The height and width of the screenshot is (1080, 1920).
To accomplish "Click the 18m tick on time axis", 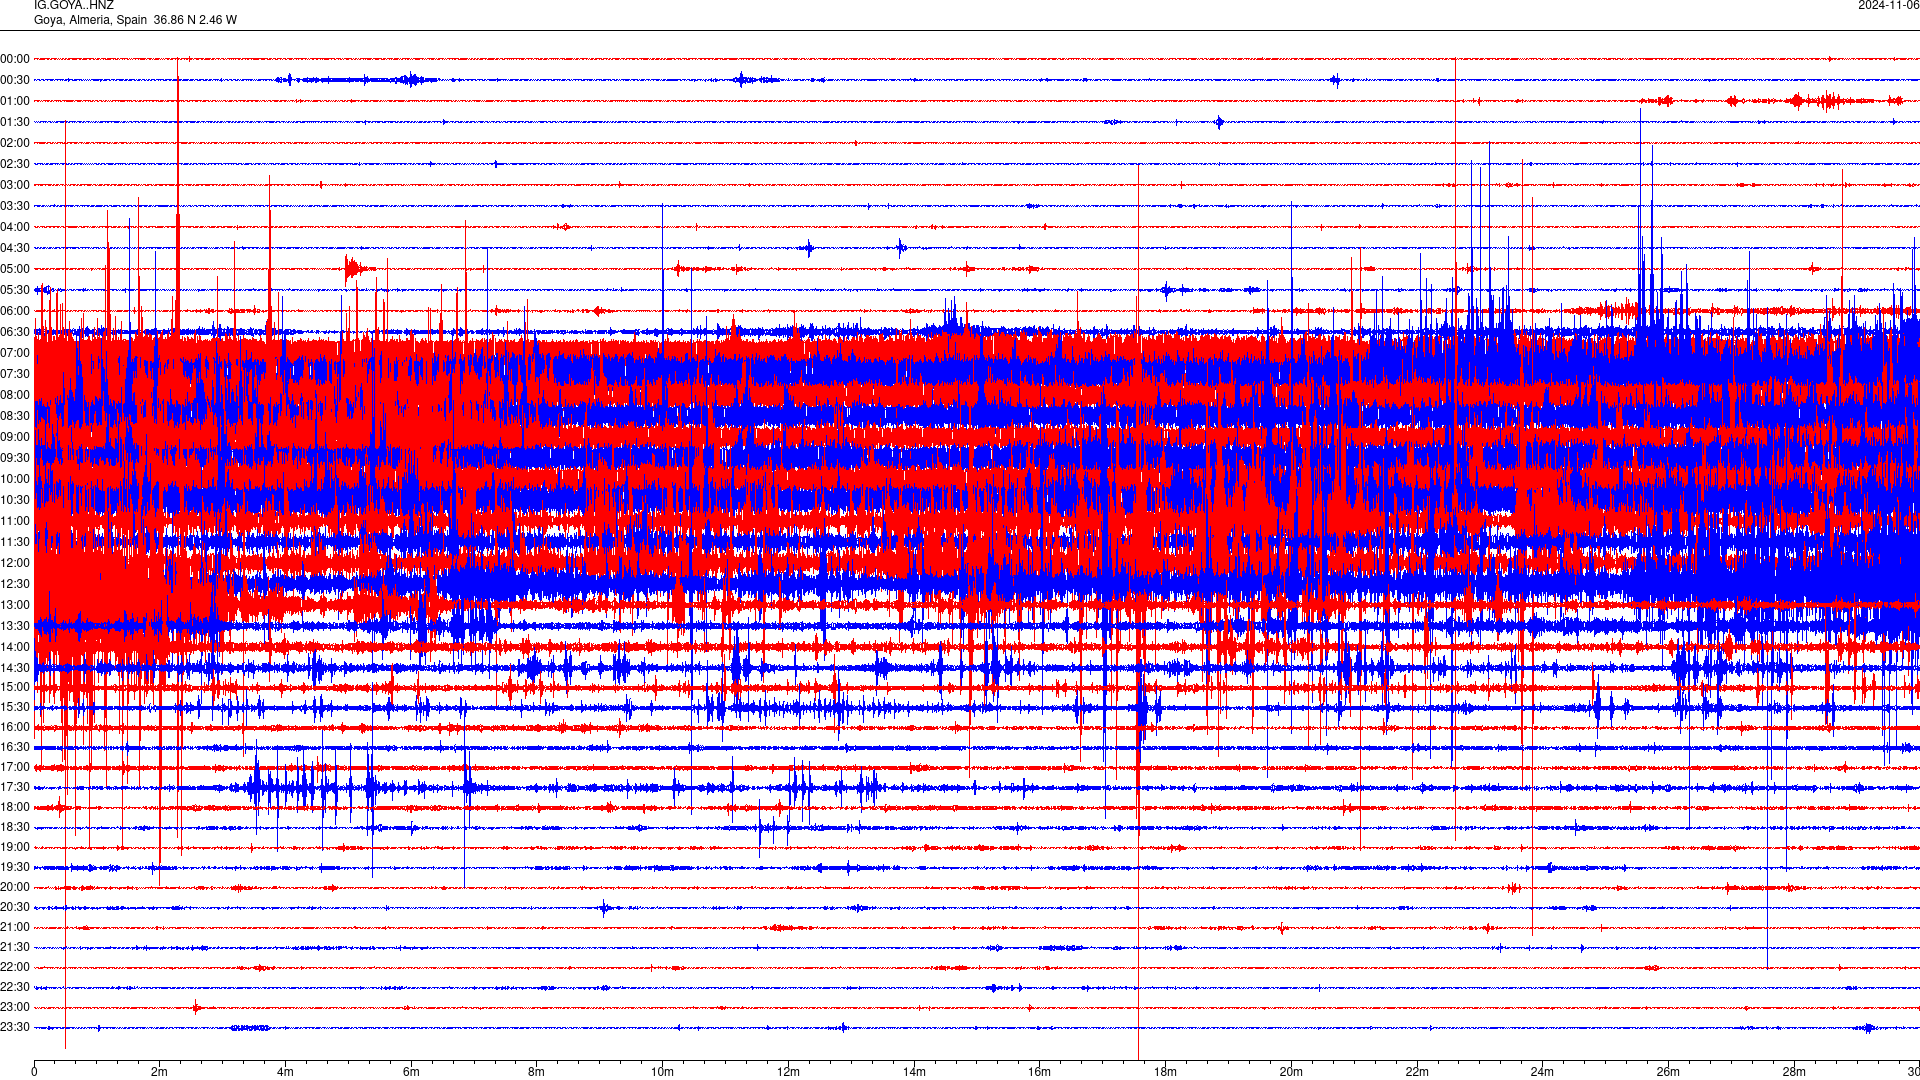I will pos(1165,1072).
